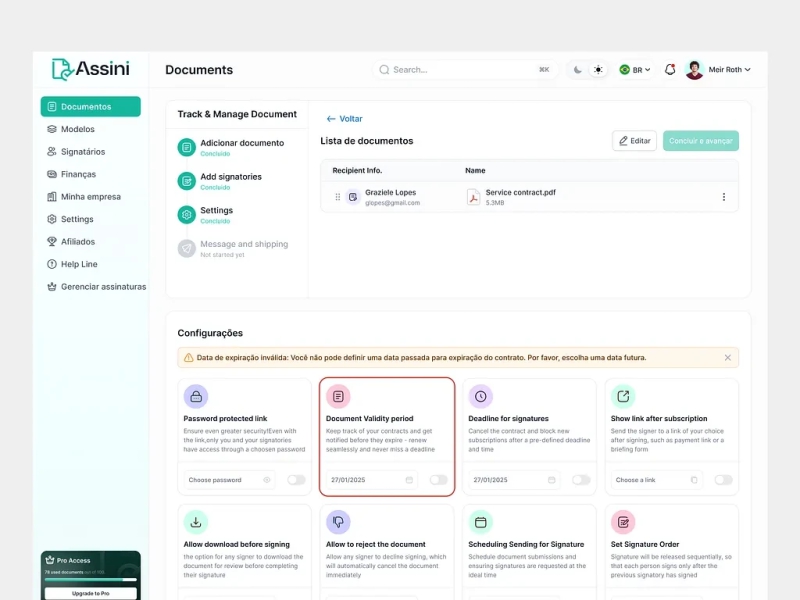This screenshot has width=800, height=600.
Task: Show password with the eye icon
Action: click(x=266, y=480)
